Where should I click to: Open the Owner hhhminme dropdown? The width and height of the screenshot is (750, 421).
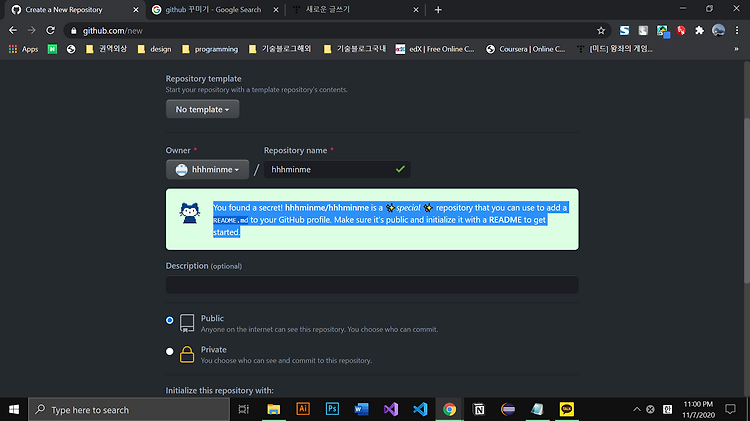(207, 169)
